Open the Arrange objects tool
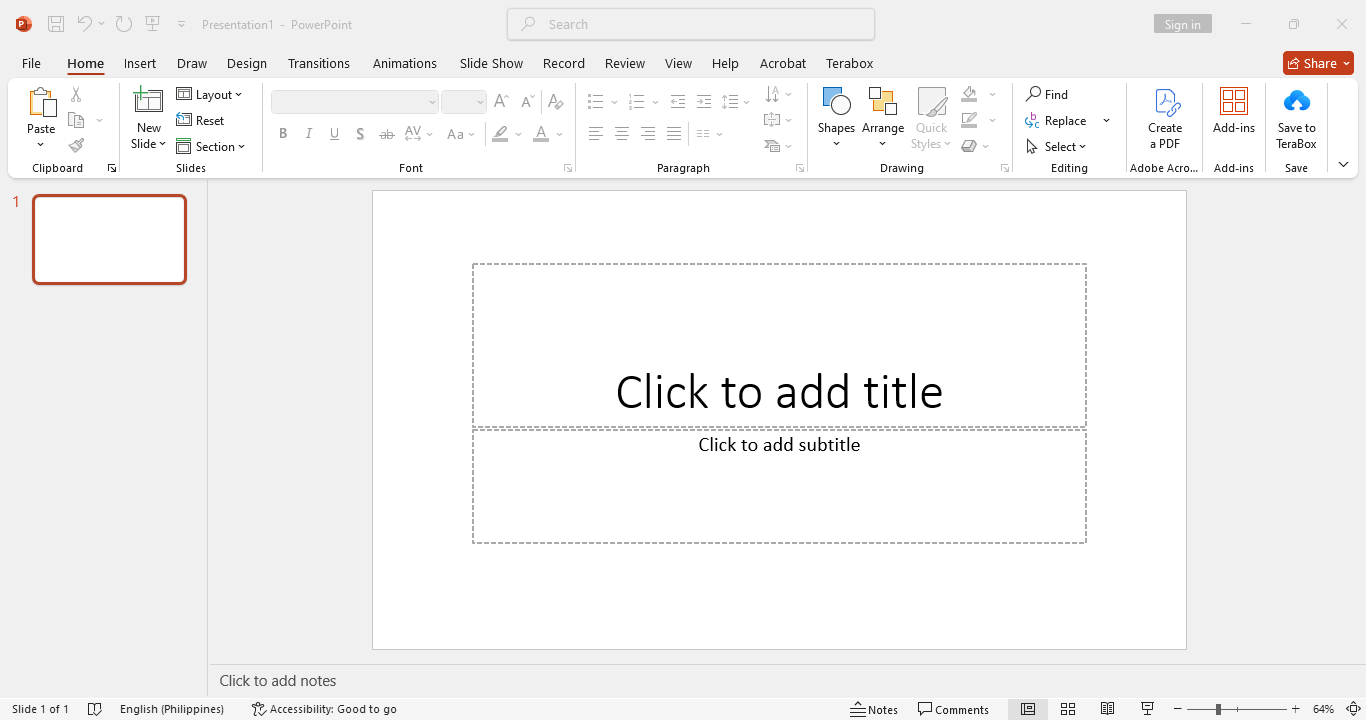Screen dimensions: 1366x720 coord(882,102)
